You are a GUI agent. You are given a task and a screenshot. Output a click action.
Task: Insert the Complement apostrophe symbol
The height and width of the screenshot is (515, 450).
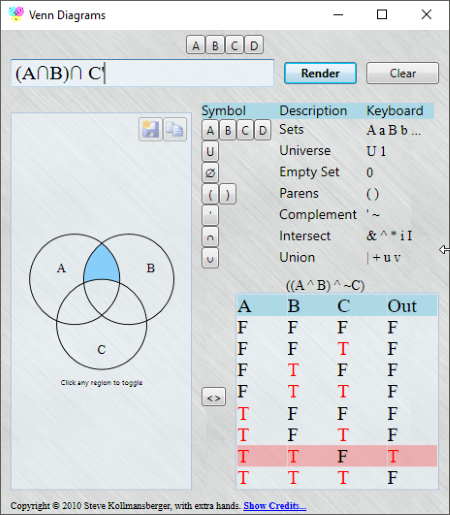coord(210,215)
